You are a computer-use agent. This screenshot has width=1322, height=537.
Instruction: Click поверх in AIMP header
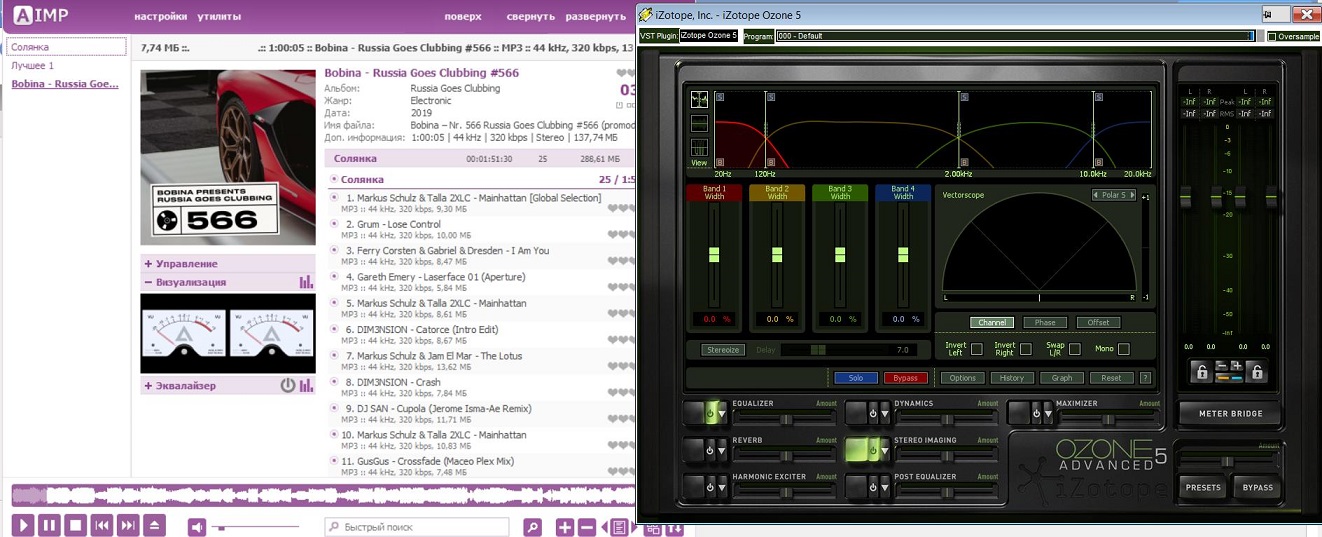tap(463, 17)
